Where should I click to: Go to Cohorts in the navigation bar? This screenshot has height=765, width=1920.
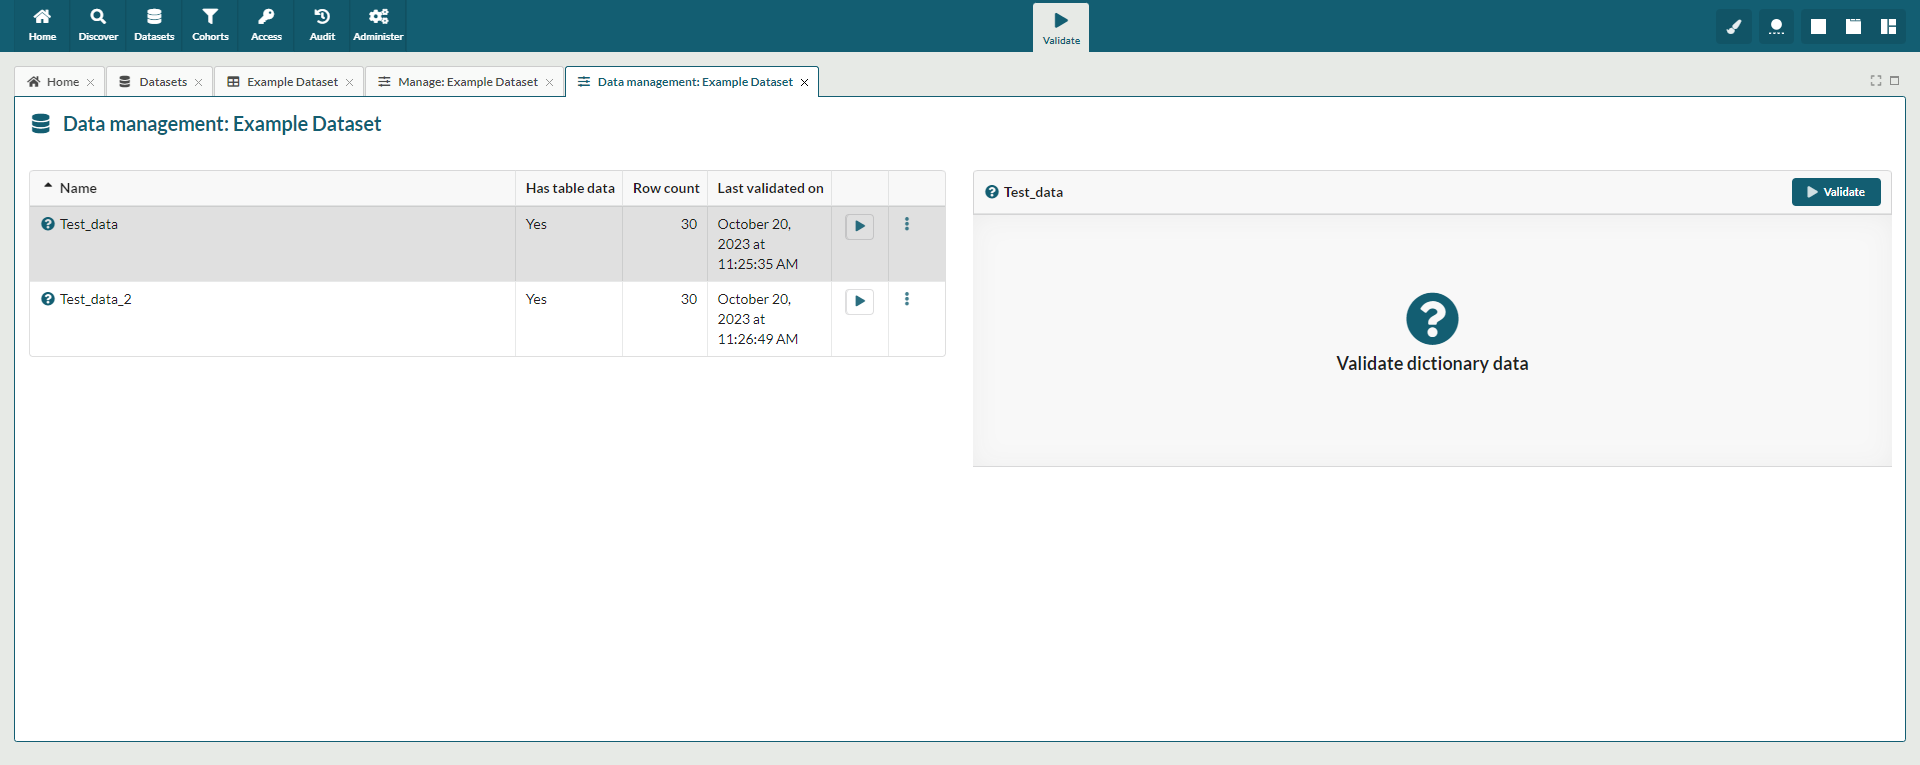(210, 25)
